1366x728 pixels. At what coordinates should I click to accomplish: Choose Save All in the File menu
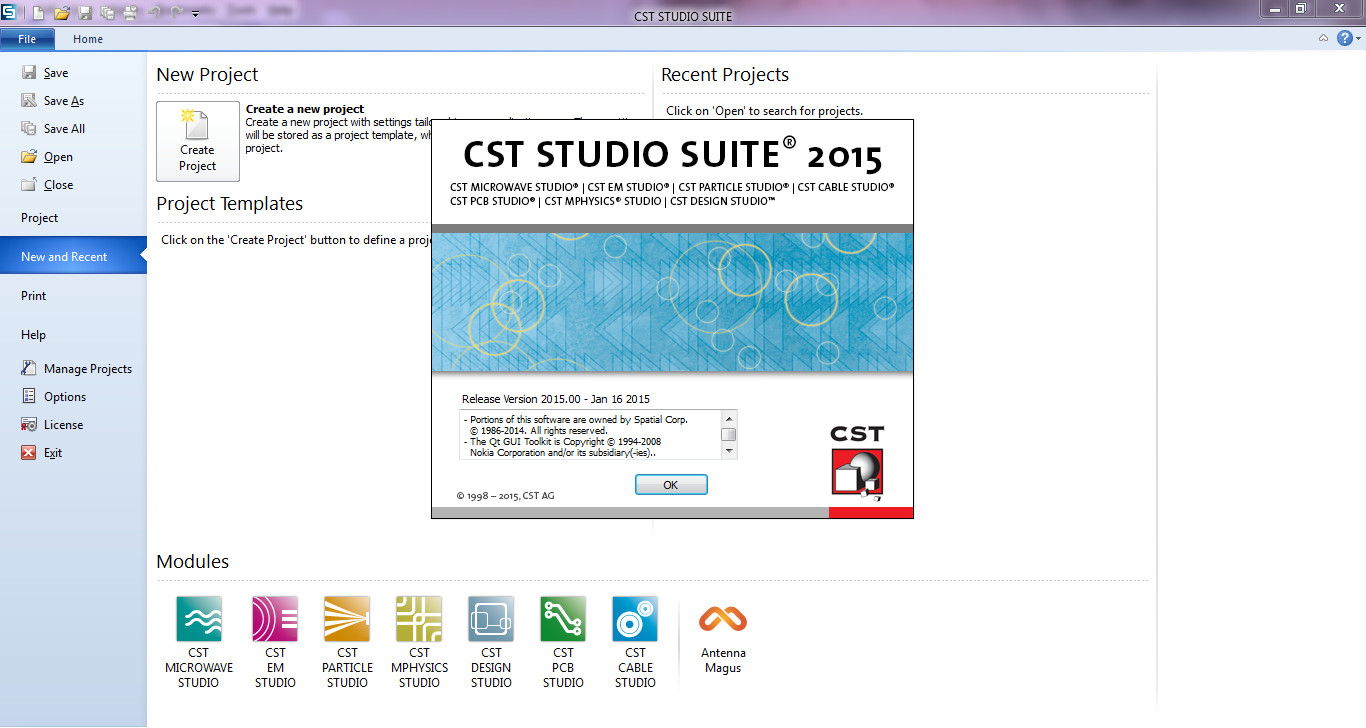[54, 129]
